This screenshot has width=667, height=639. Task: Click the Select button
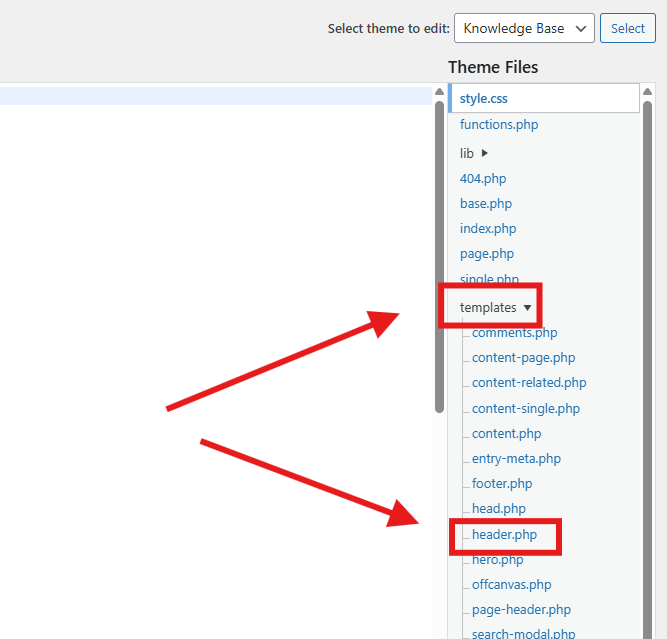pos(627,28)
